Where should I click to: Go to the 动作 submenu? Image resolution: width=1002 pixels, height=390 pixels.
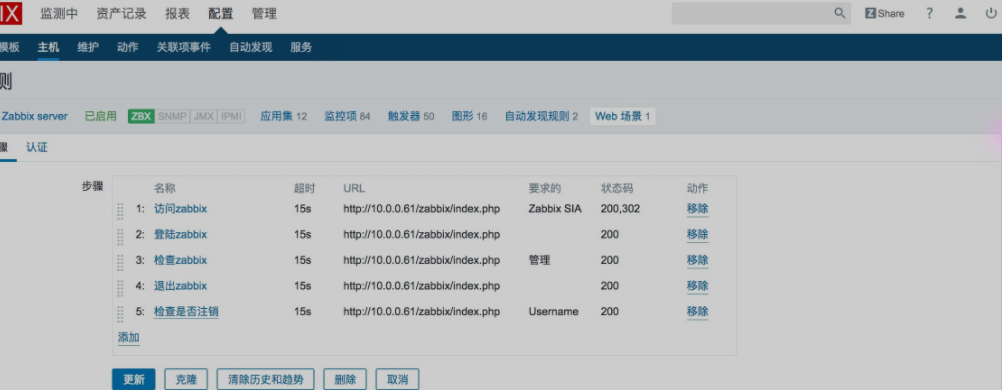[x=128, y=47]
